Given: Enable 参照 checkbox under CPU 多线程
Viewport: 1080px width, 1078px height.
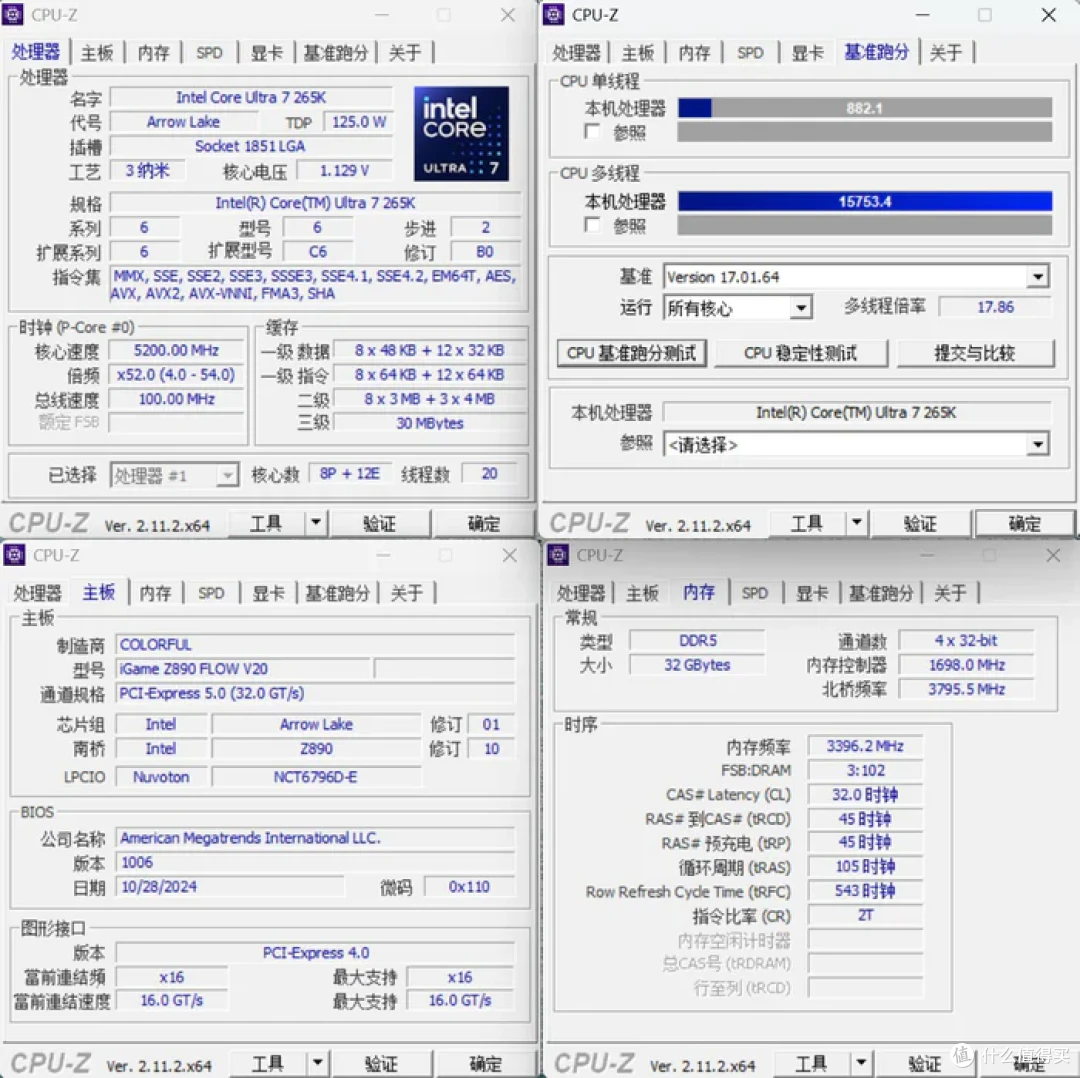Looking at the screenshot, I should coord(591,225).
